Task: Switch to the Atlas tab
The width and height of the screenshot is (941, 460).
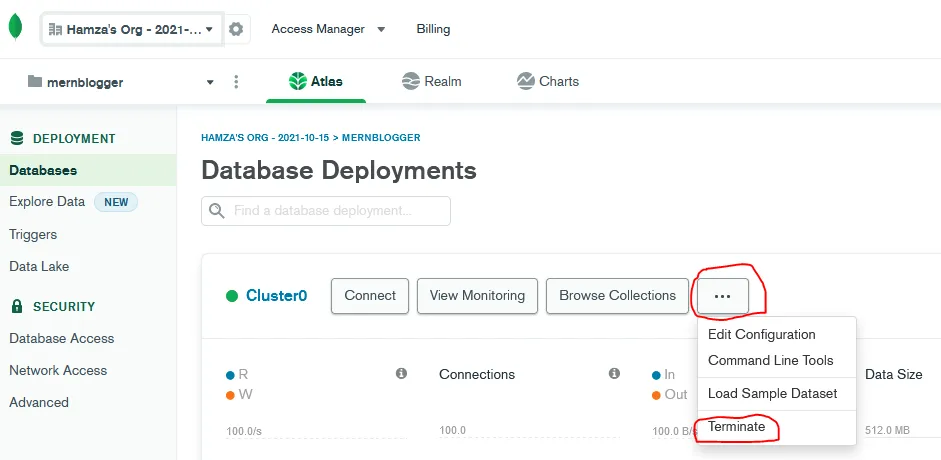Action: [316, 81]
